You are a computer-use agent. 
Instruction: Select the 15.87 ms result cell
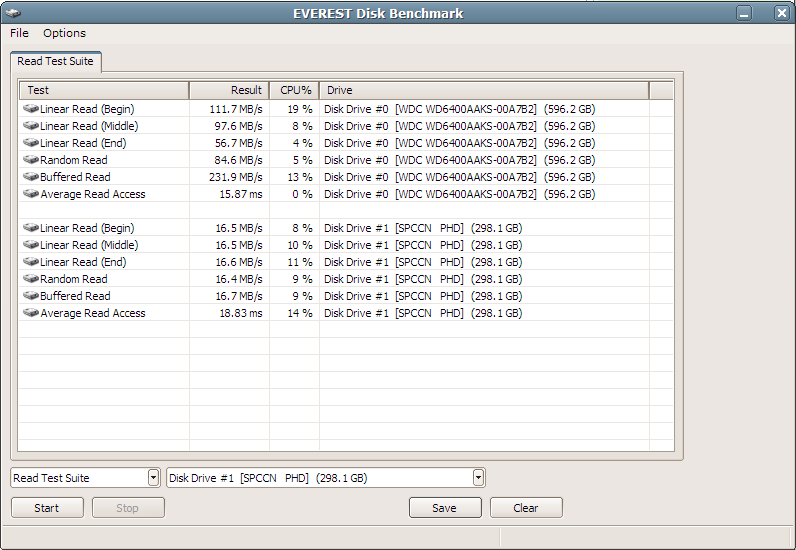coord(241,194)
